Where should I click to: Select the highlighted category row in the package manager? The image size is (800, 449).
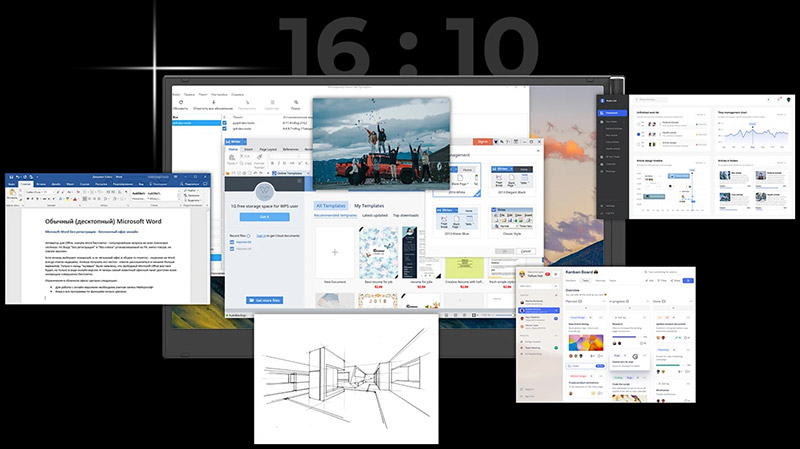tap(196, 123)
